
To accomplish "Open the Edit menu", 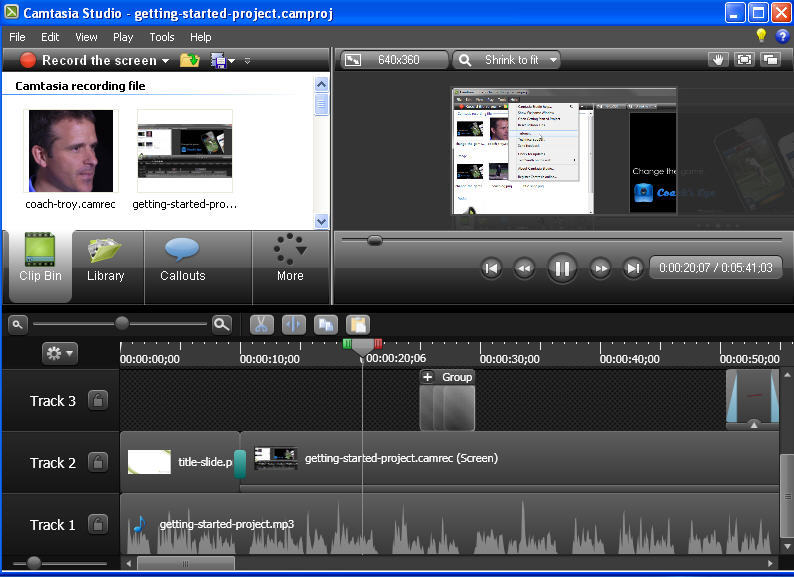I will tap(50, 37).
